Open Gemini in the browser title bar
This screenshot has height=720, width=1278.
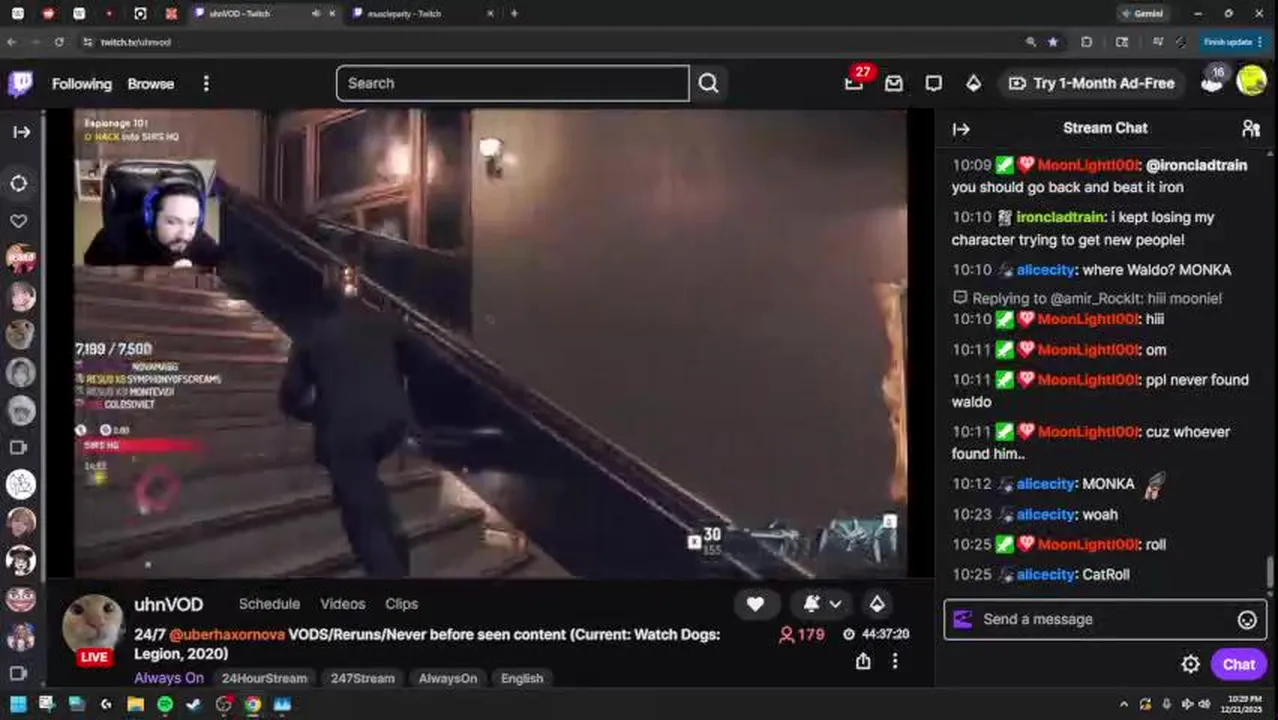1142,14
